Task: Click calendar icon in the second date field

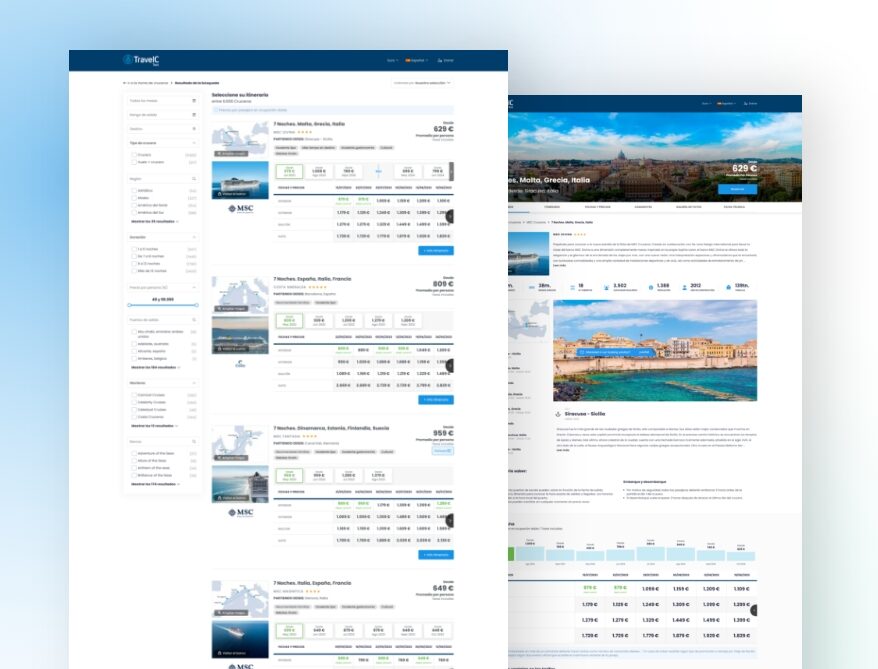Action: point(194,115)
